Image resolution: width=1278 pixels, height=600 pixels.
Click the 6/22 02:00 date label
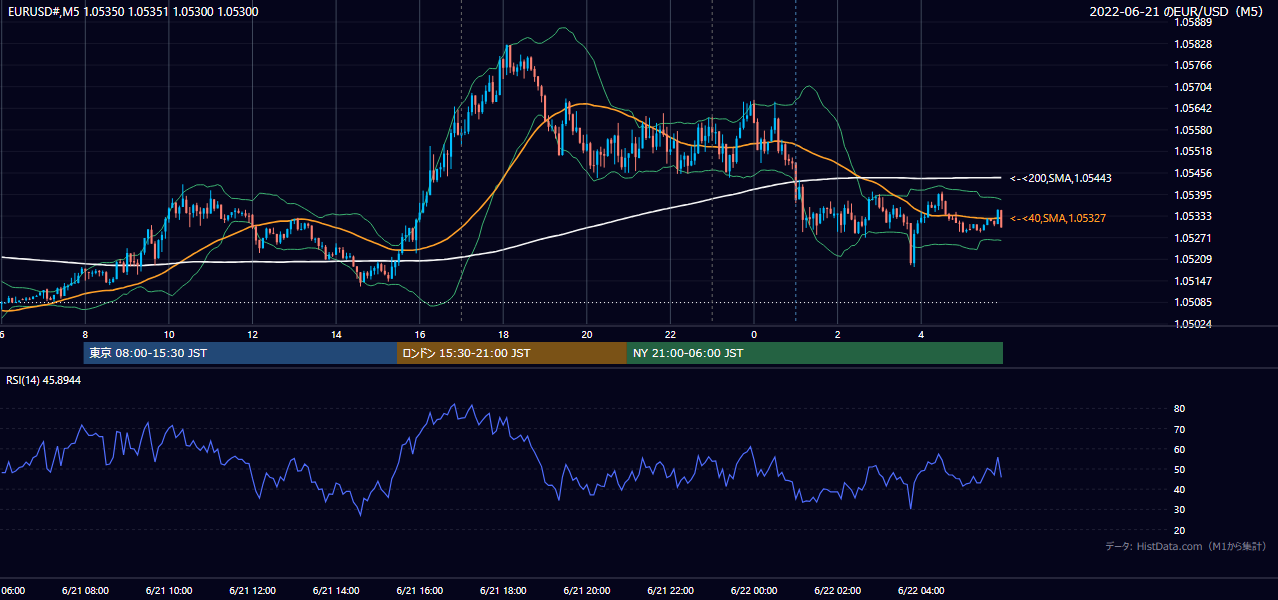[x=838, y=591]
